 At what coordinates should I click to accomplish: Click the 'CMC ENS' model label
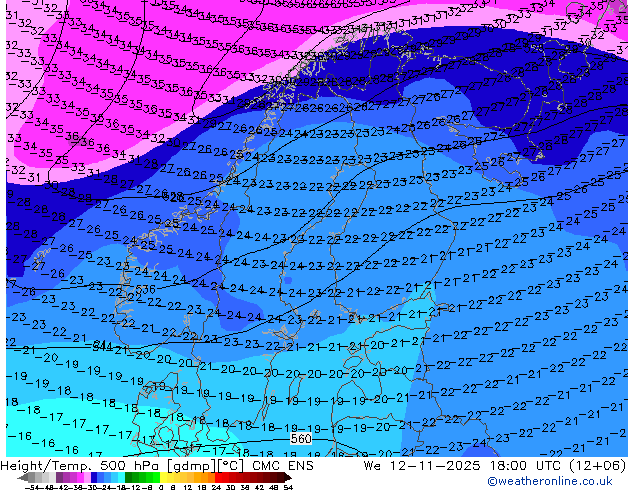(x=283, y=466)
